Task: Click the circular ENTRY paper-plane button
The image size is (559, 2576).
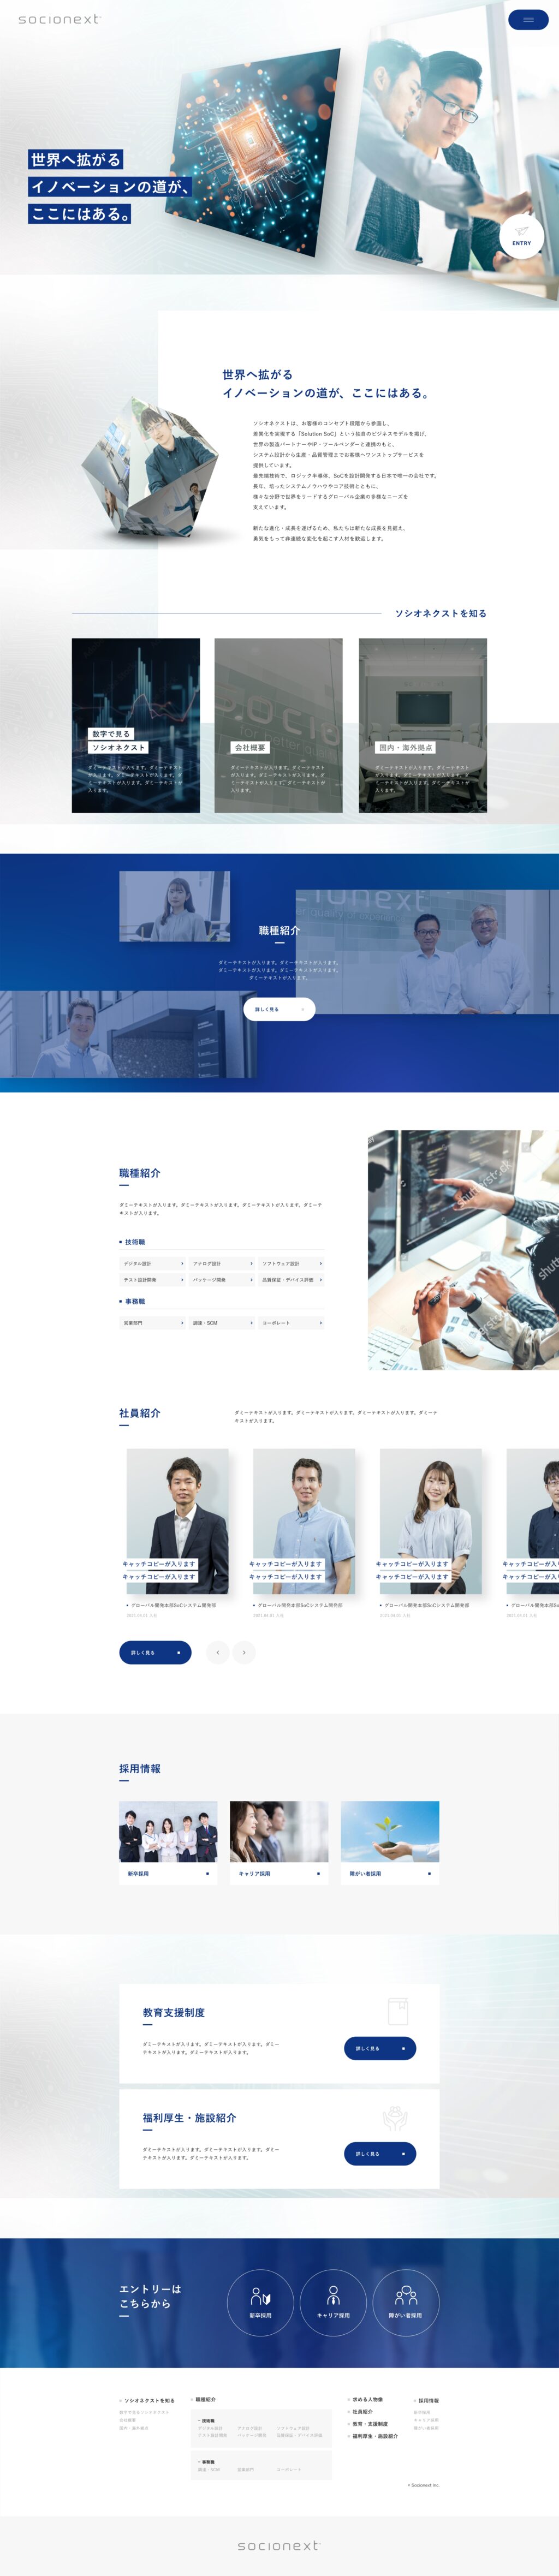Action: [521, 236]
